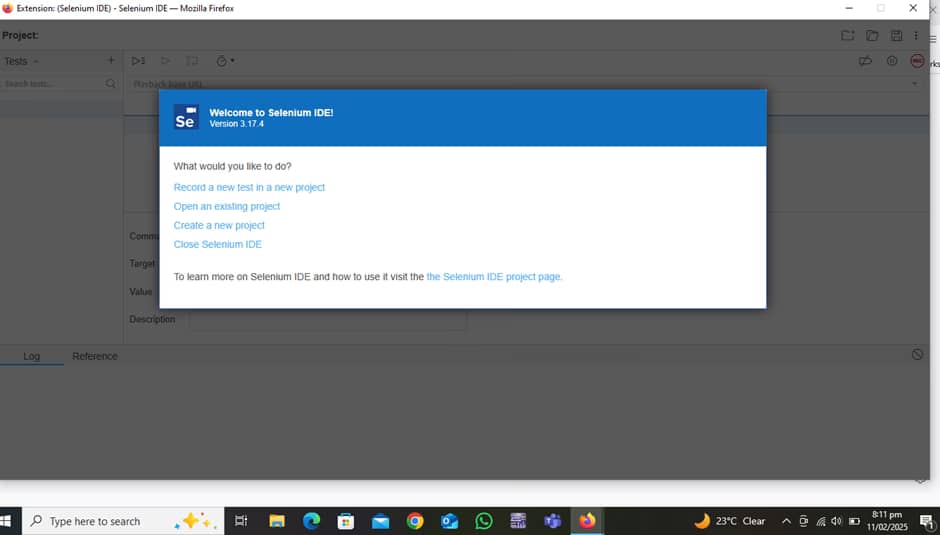Click the Clear log icon
The image size is (940, 535).
(x=917, y=354)
